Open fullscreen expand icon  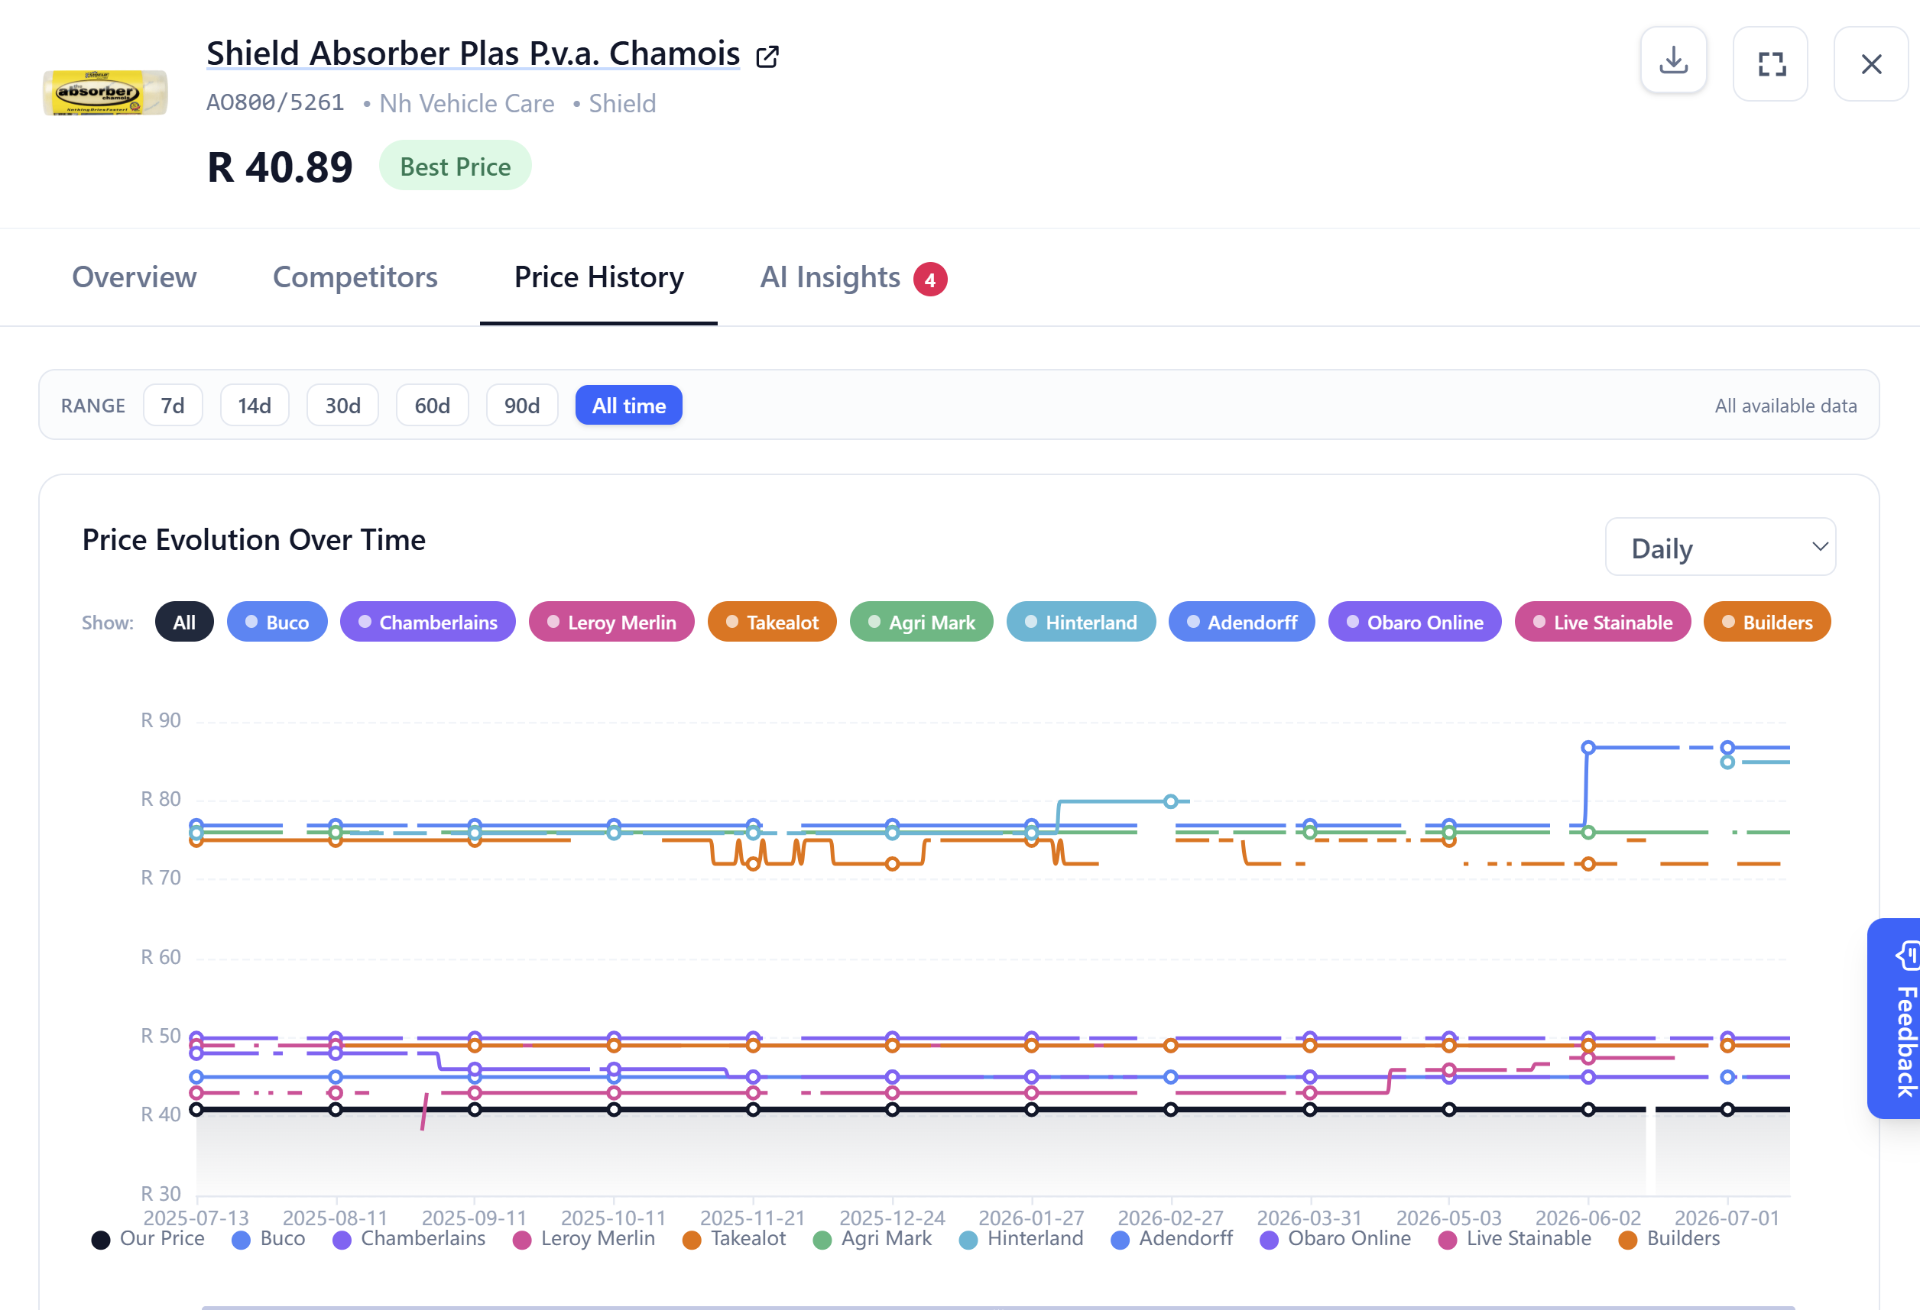(1771, 64)
